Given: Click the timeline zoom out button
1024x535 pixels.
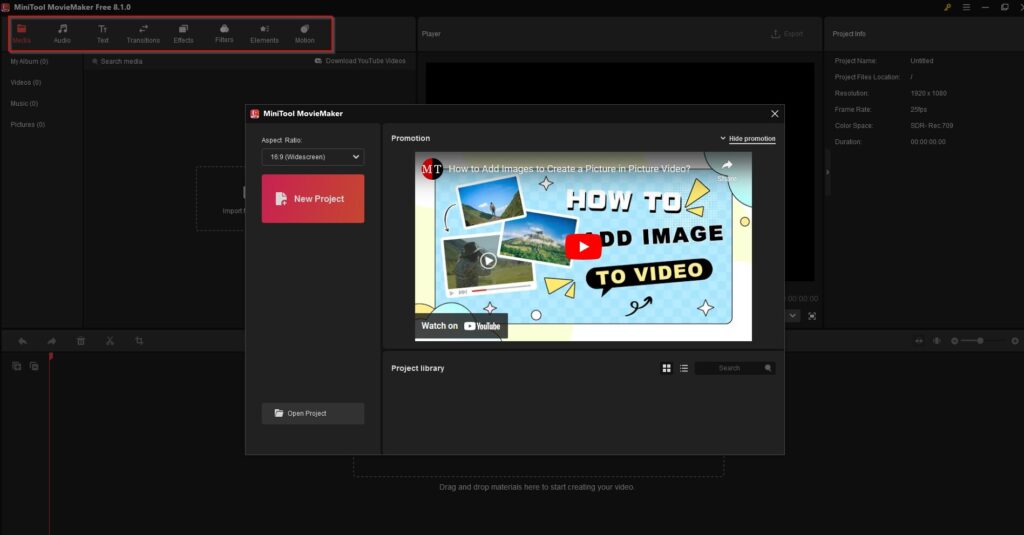Looking at the screenshot, I should (x=954, y=341).
